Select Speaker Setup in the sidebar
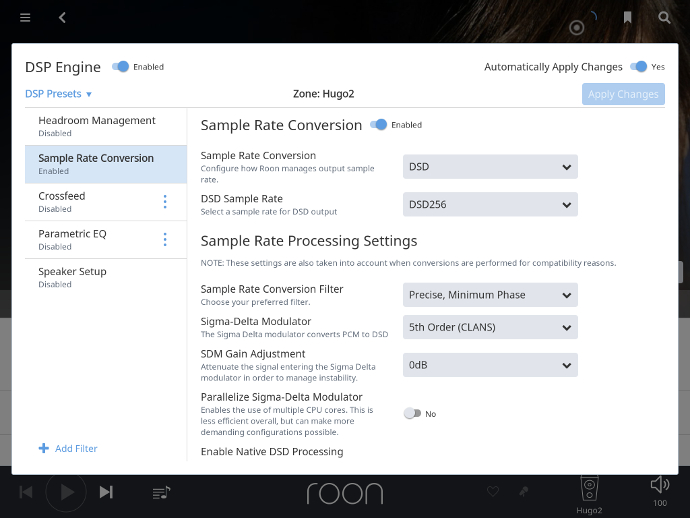 coord(106,278)
